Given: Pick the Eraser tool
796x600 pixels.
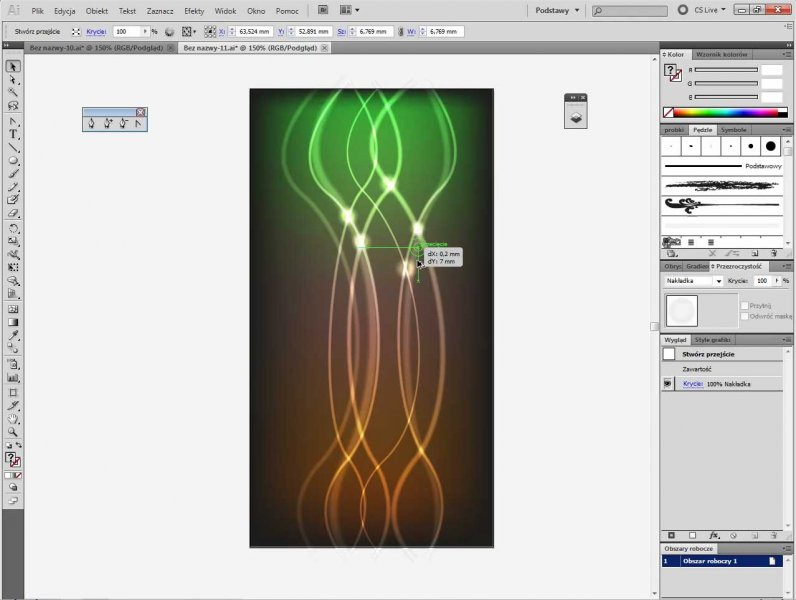Looking at the screenshot, I should point(14,213).
